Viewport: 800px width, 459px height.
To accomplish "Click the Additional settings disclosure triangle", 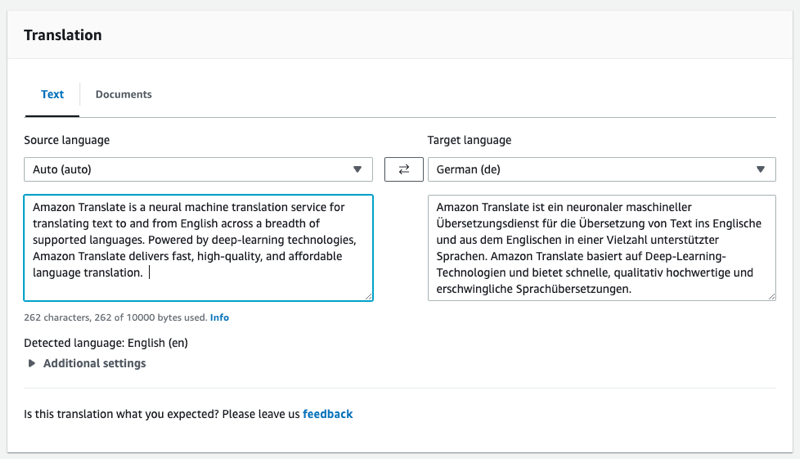I will pyautogui.click(x=32, y=364).
